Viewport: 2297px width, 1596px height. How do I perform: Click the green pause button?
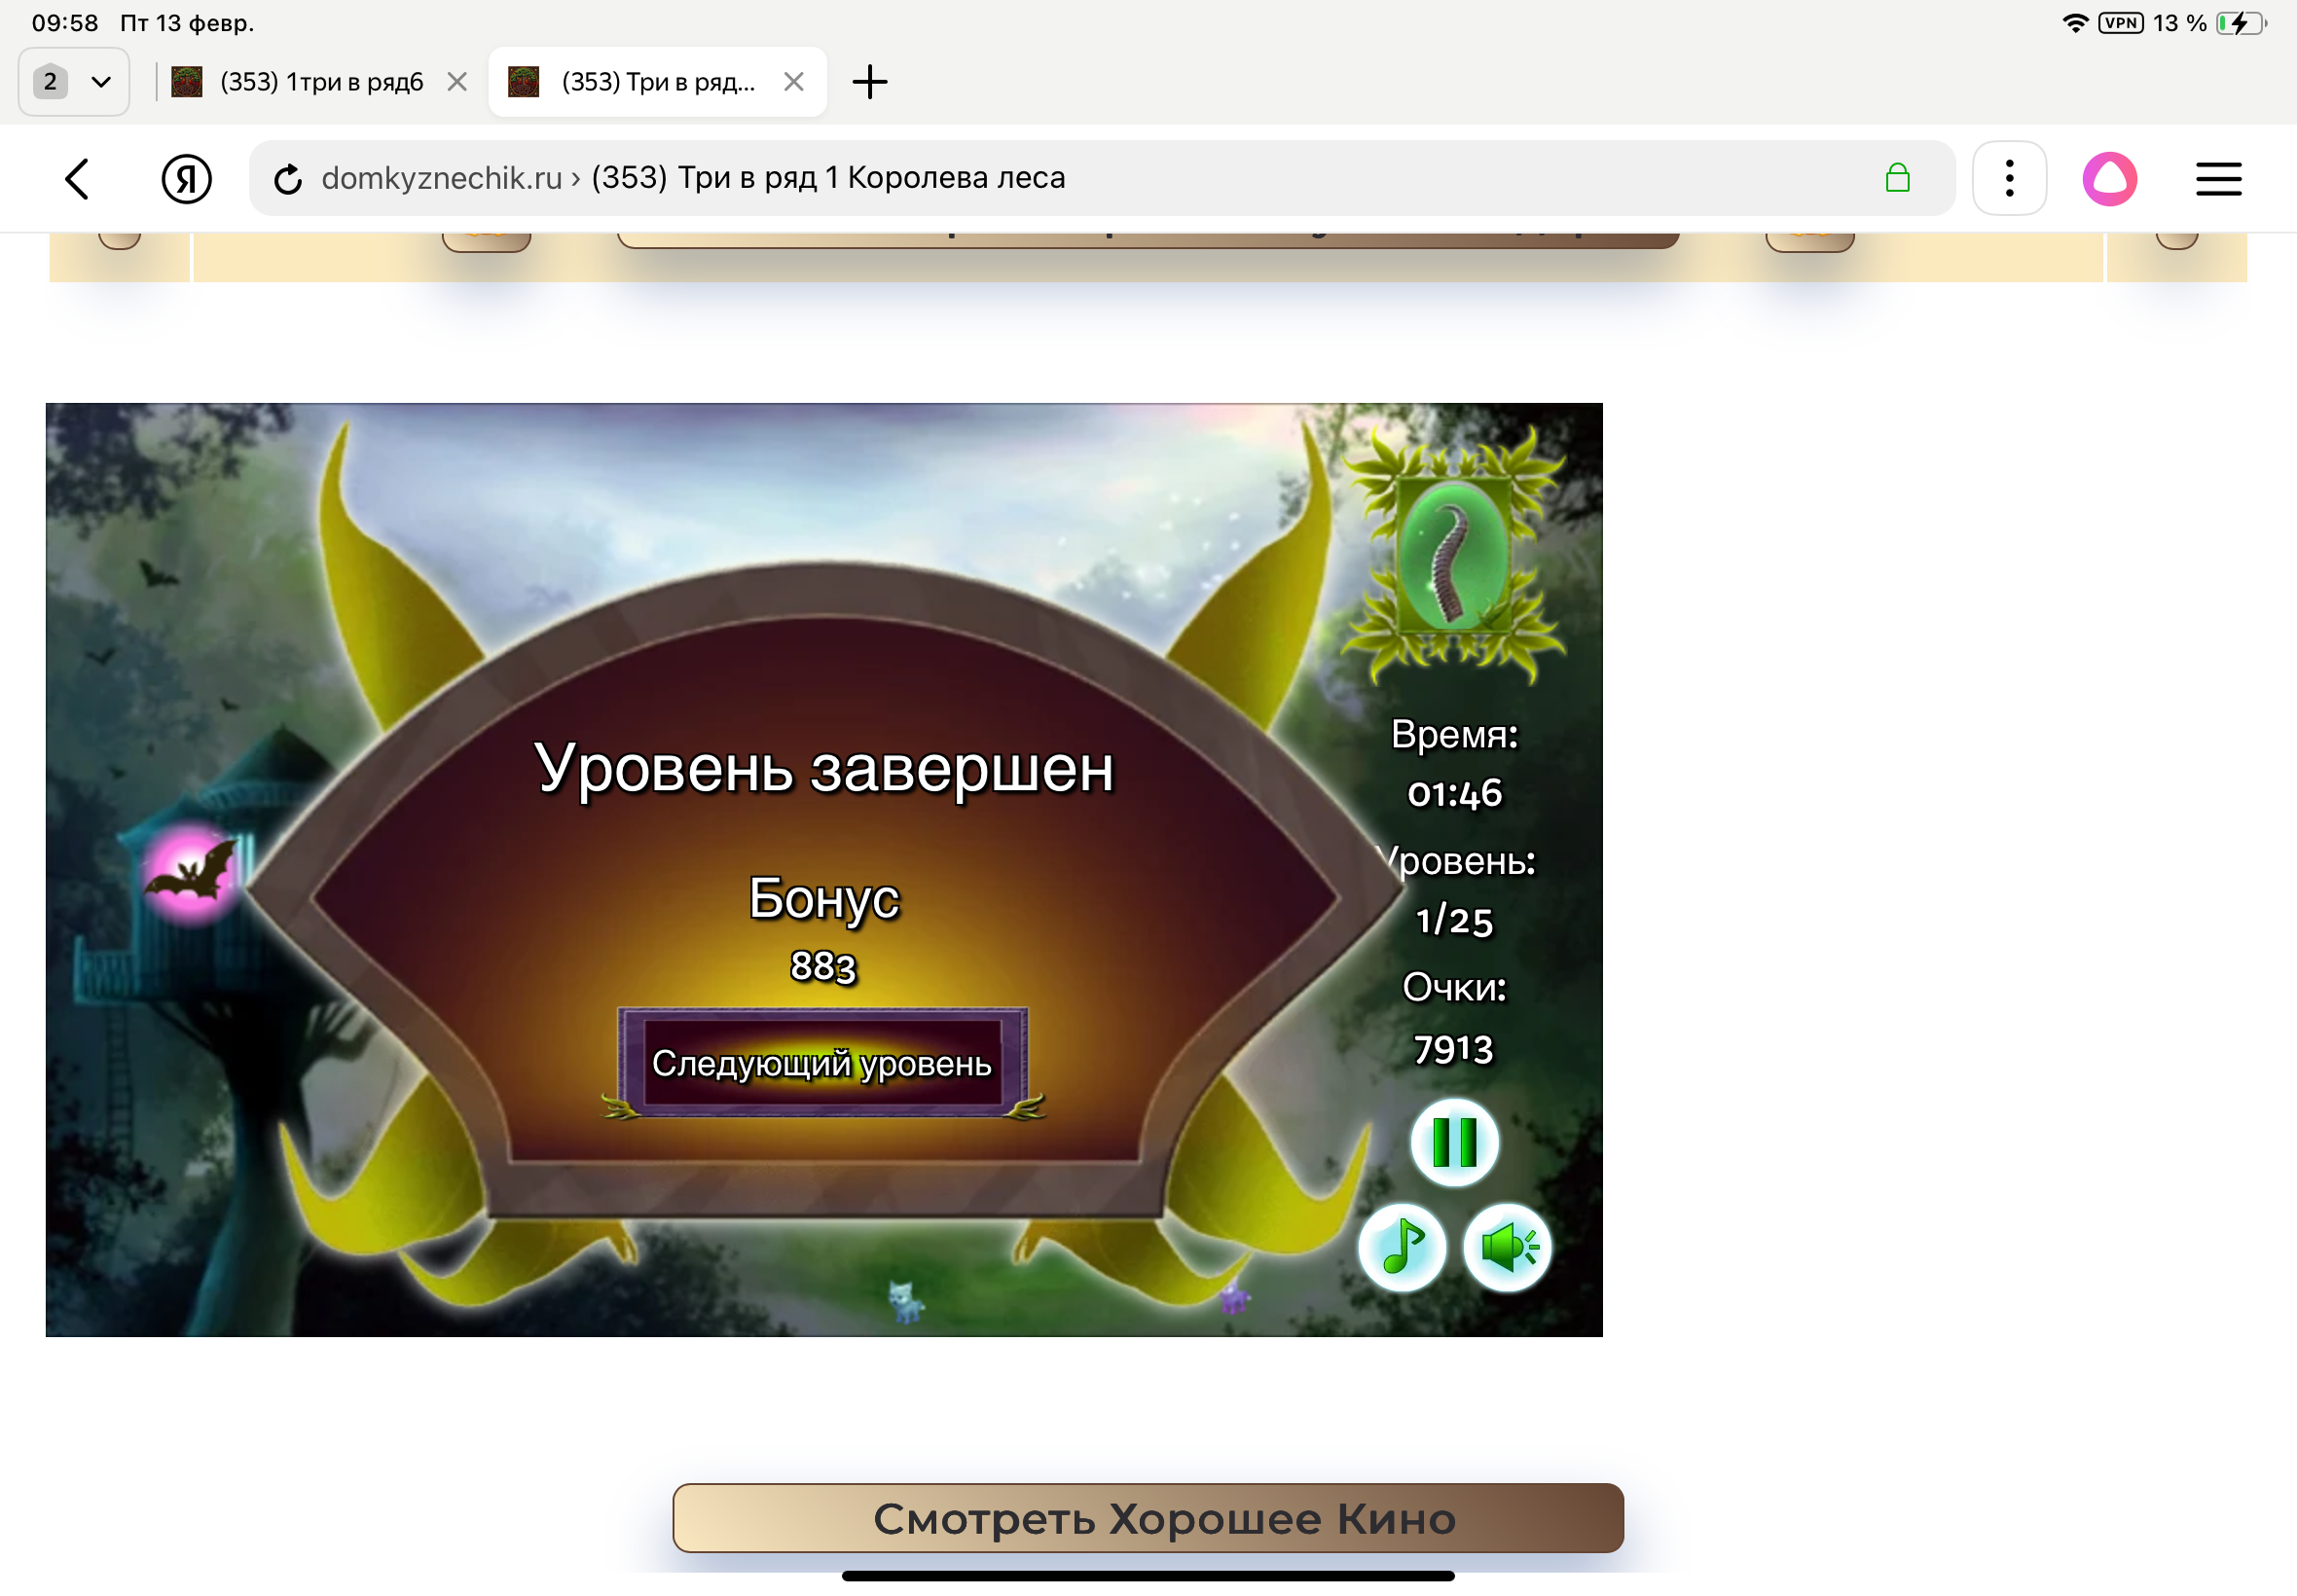pos(1453,1142)
